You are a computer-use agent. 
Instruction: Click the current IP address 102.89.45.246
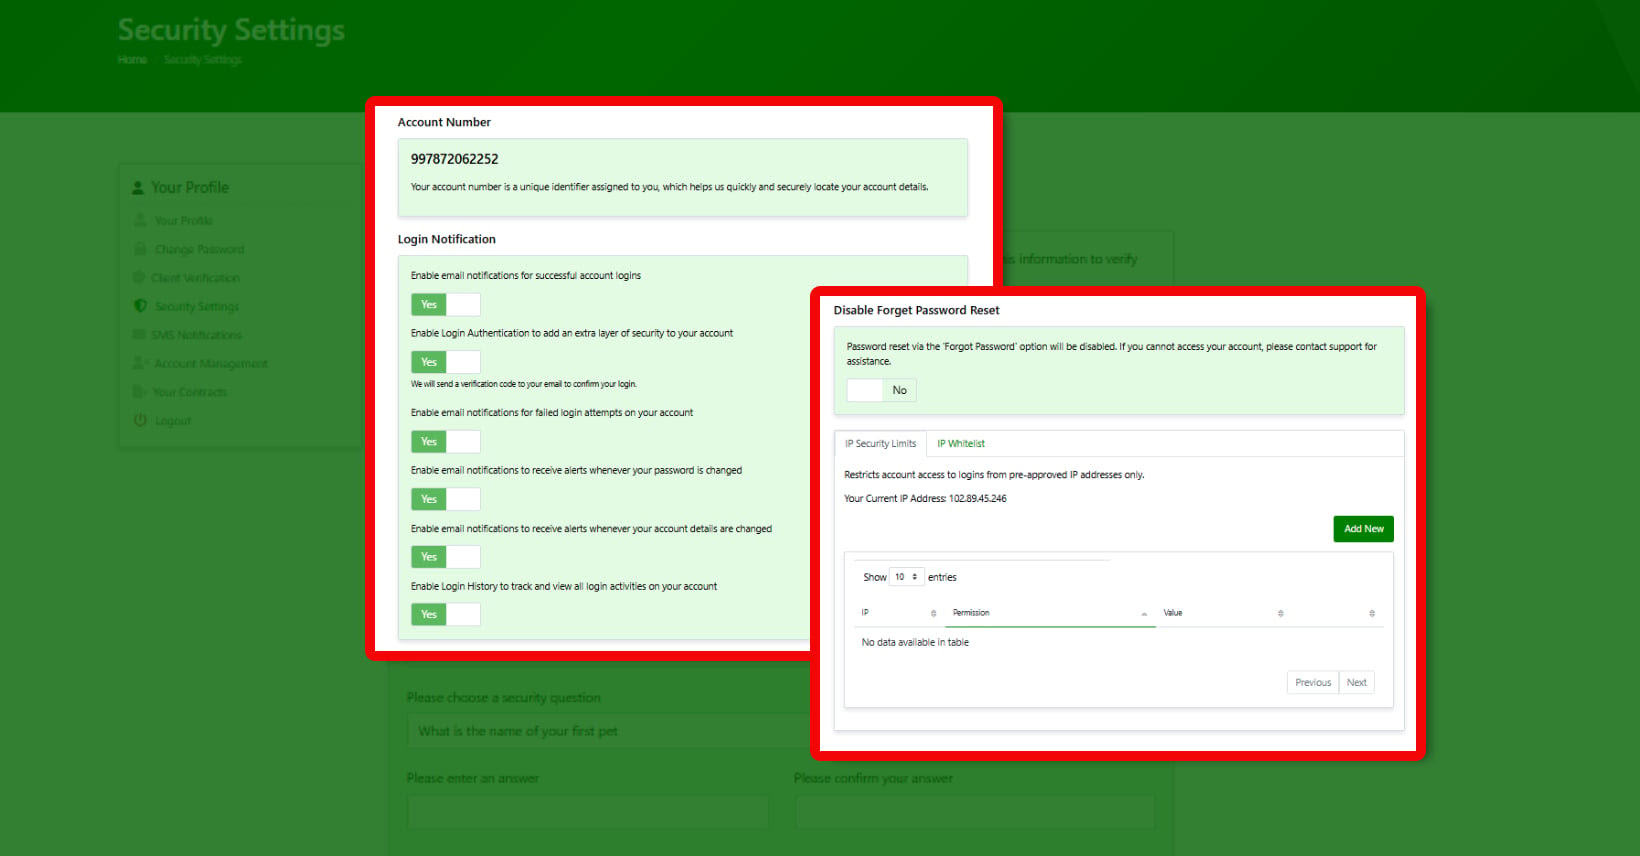[978, 498]
